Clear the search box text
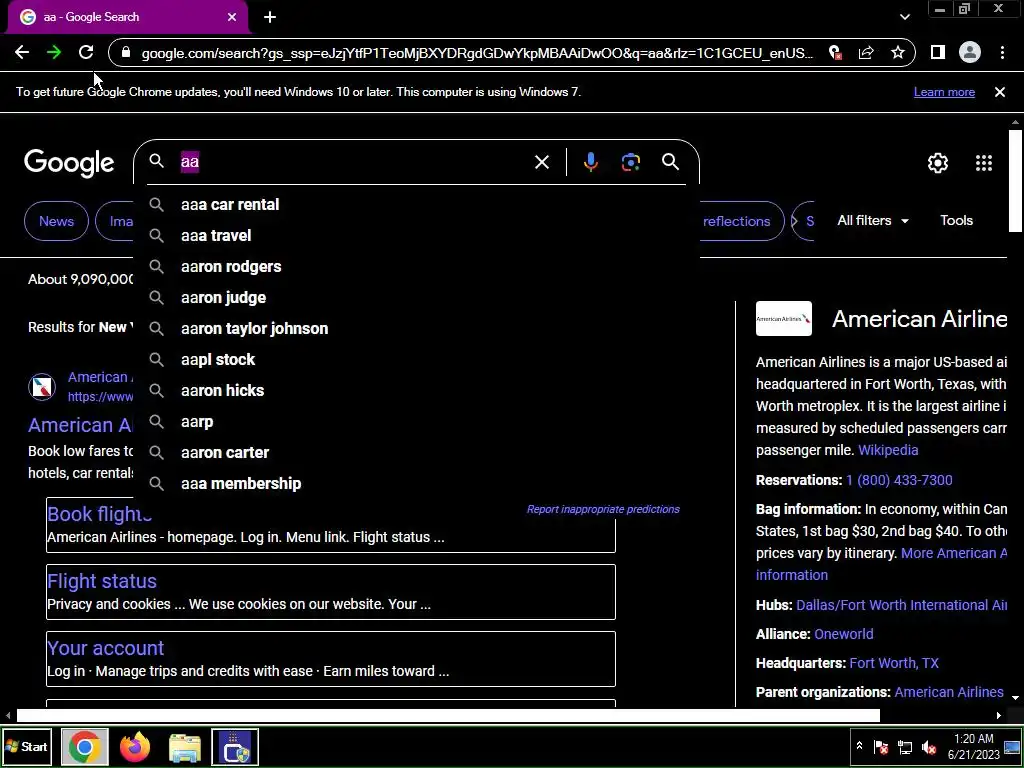 pyautogui.click(x=542, y=162)
